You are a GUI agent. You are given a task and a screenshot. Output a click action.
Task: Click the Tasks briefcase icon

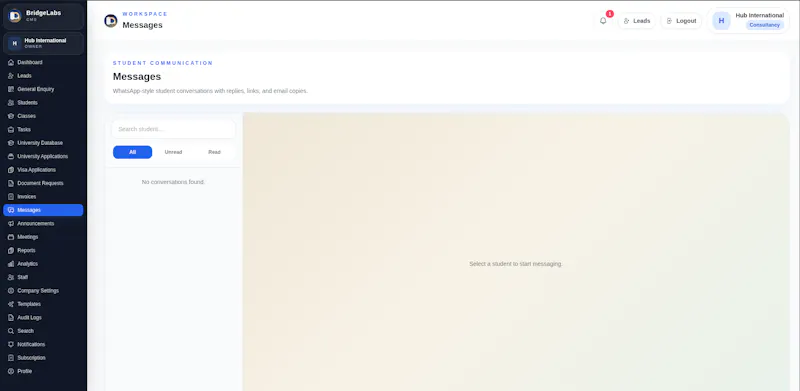point(11,130)
